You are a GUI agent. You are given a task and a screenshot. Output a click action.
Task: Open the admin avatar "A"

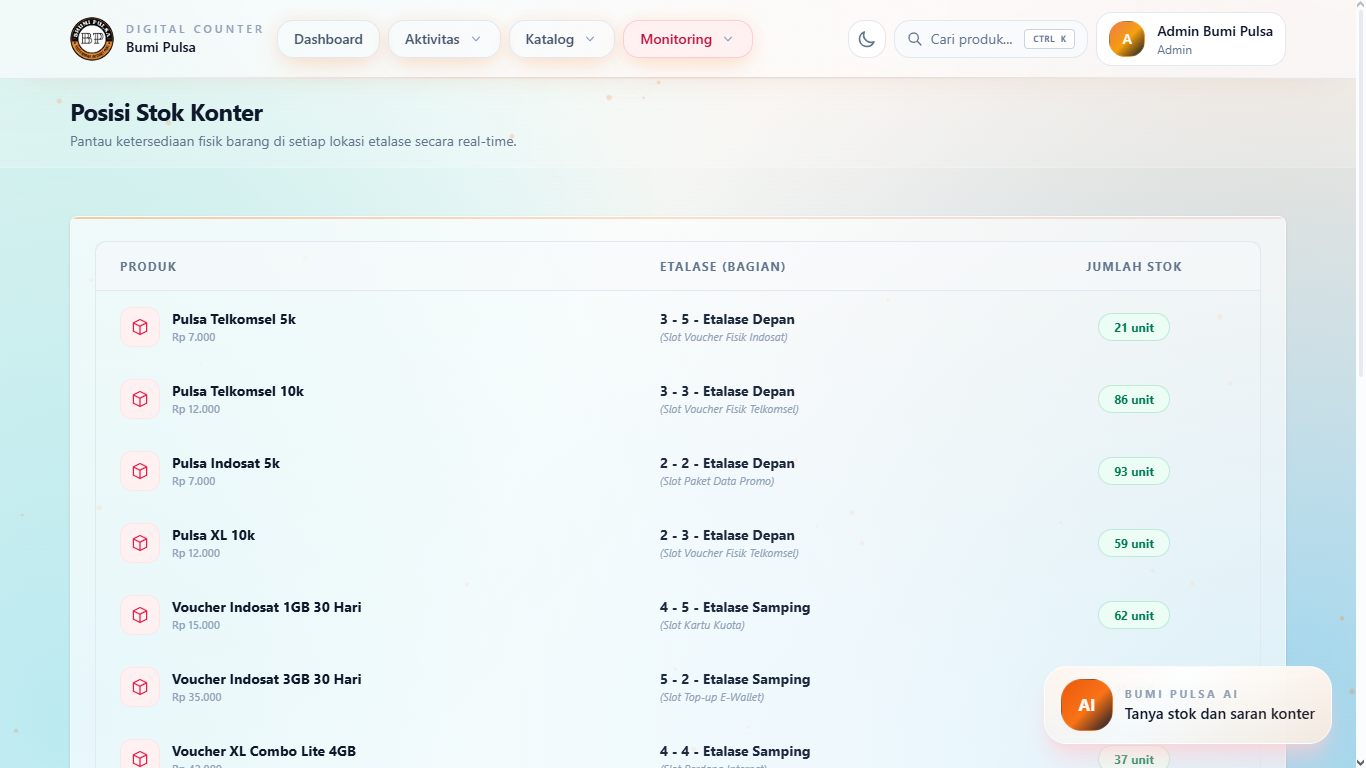[1127, 39]
